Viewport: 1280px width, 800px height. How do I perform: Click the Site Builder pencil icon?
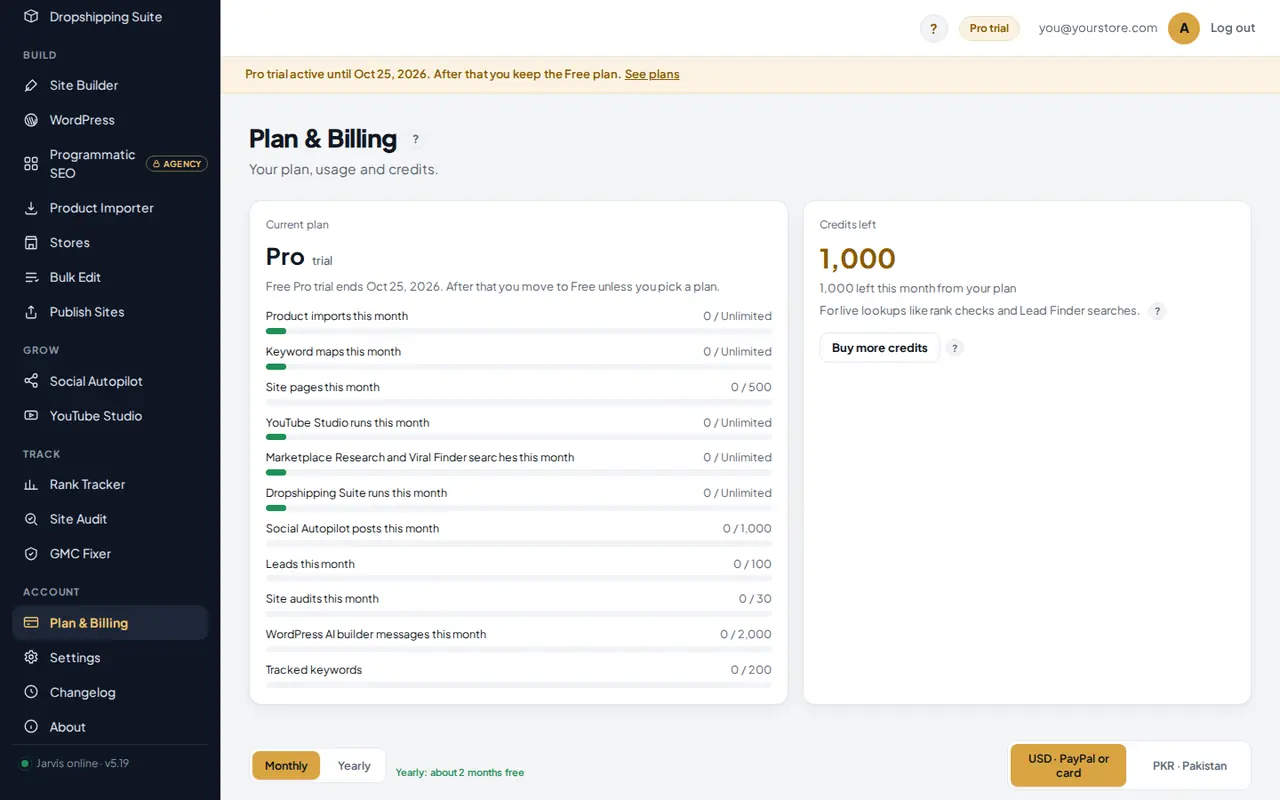31,86
